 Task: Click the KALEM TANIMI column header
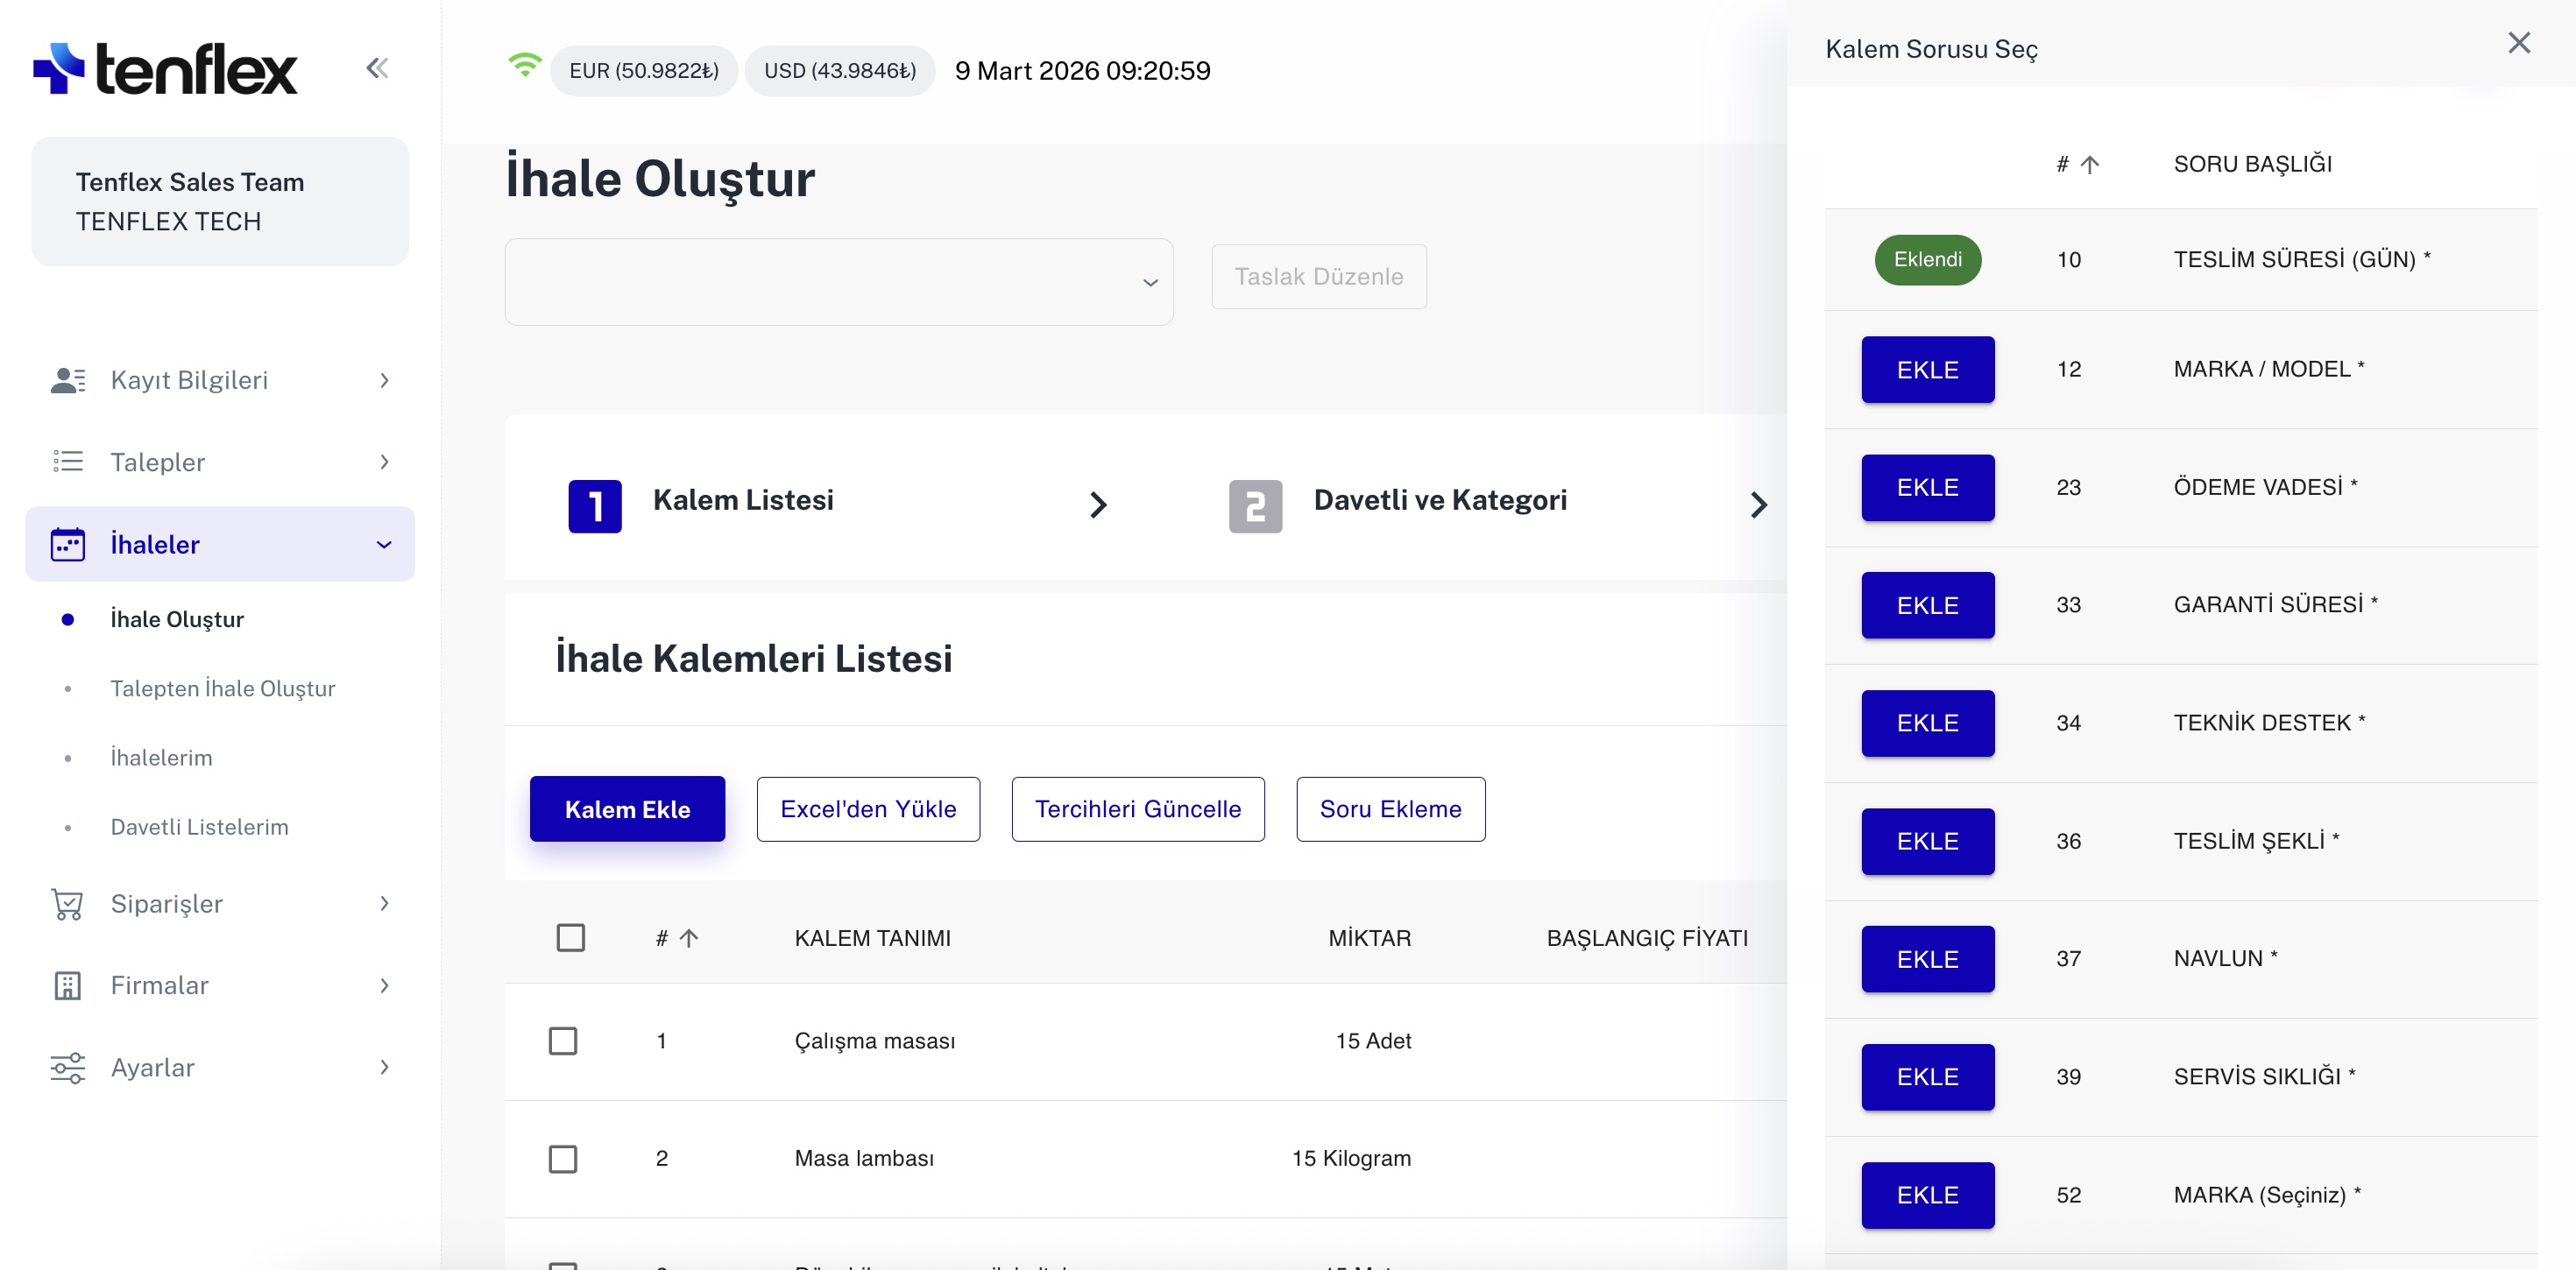pyautogui.click(x=873, y=938)
